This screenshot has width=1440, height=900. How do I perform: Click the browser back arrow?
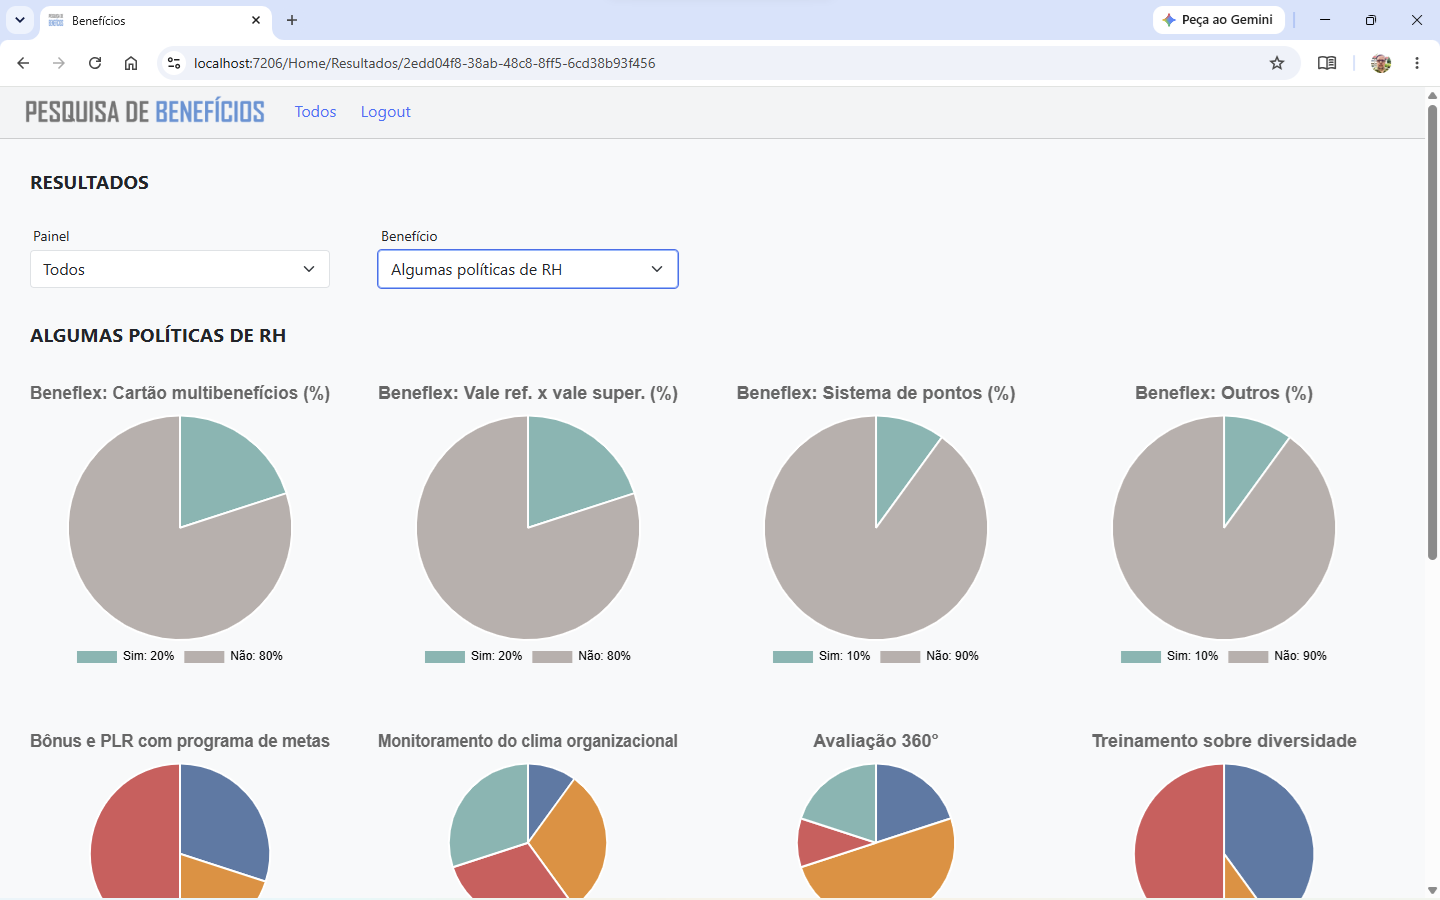(23, 63)
